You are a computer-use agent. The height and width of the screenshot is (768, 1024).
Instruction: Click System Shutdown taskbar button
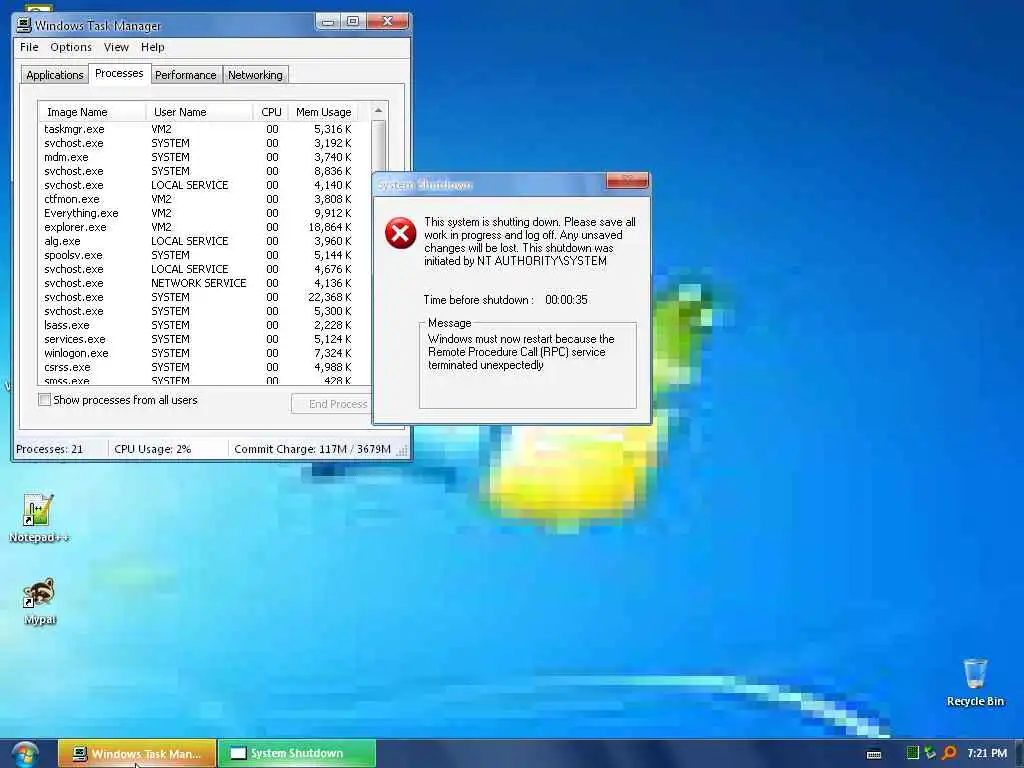(297, 754)
